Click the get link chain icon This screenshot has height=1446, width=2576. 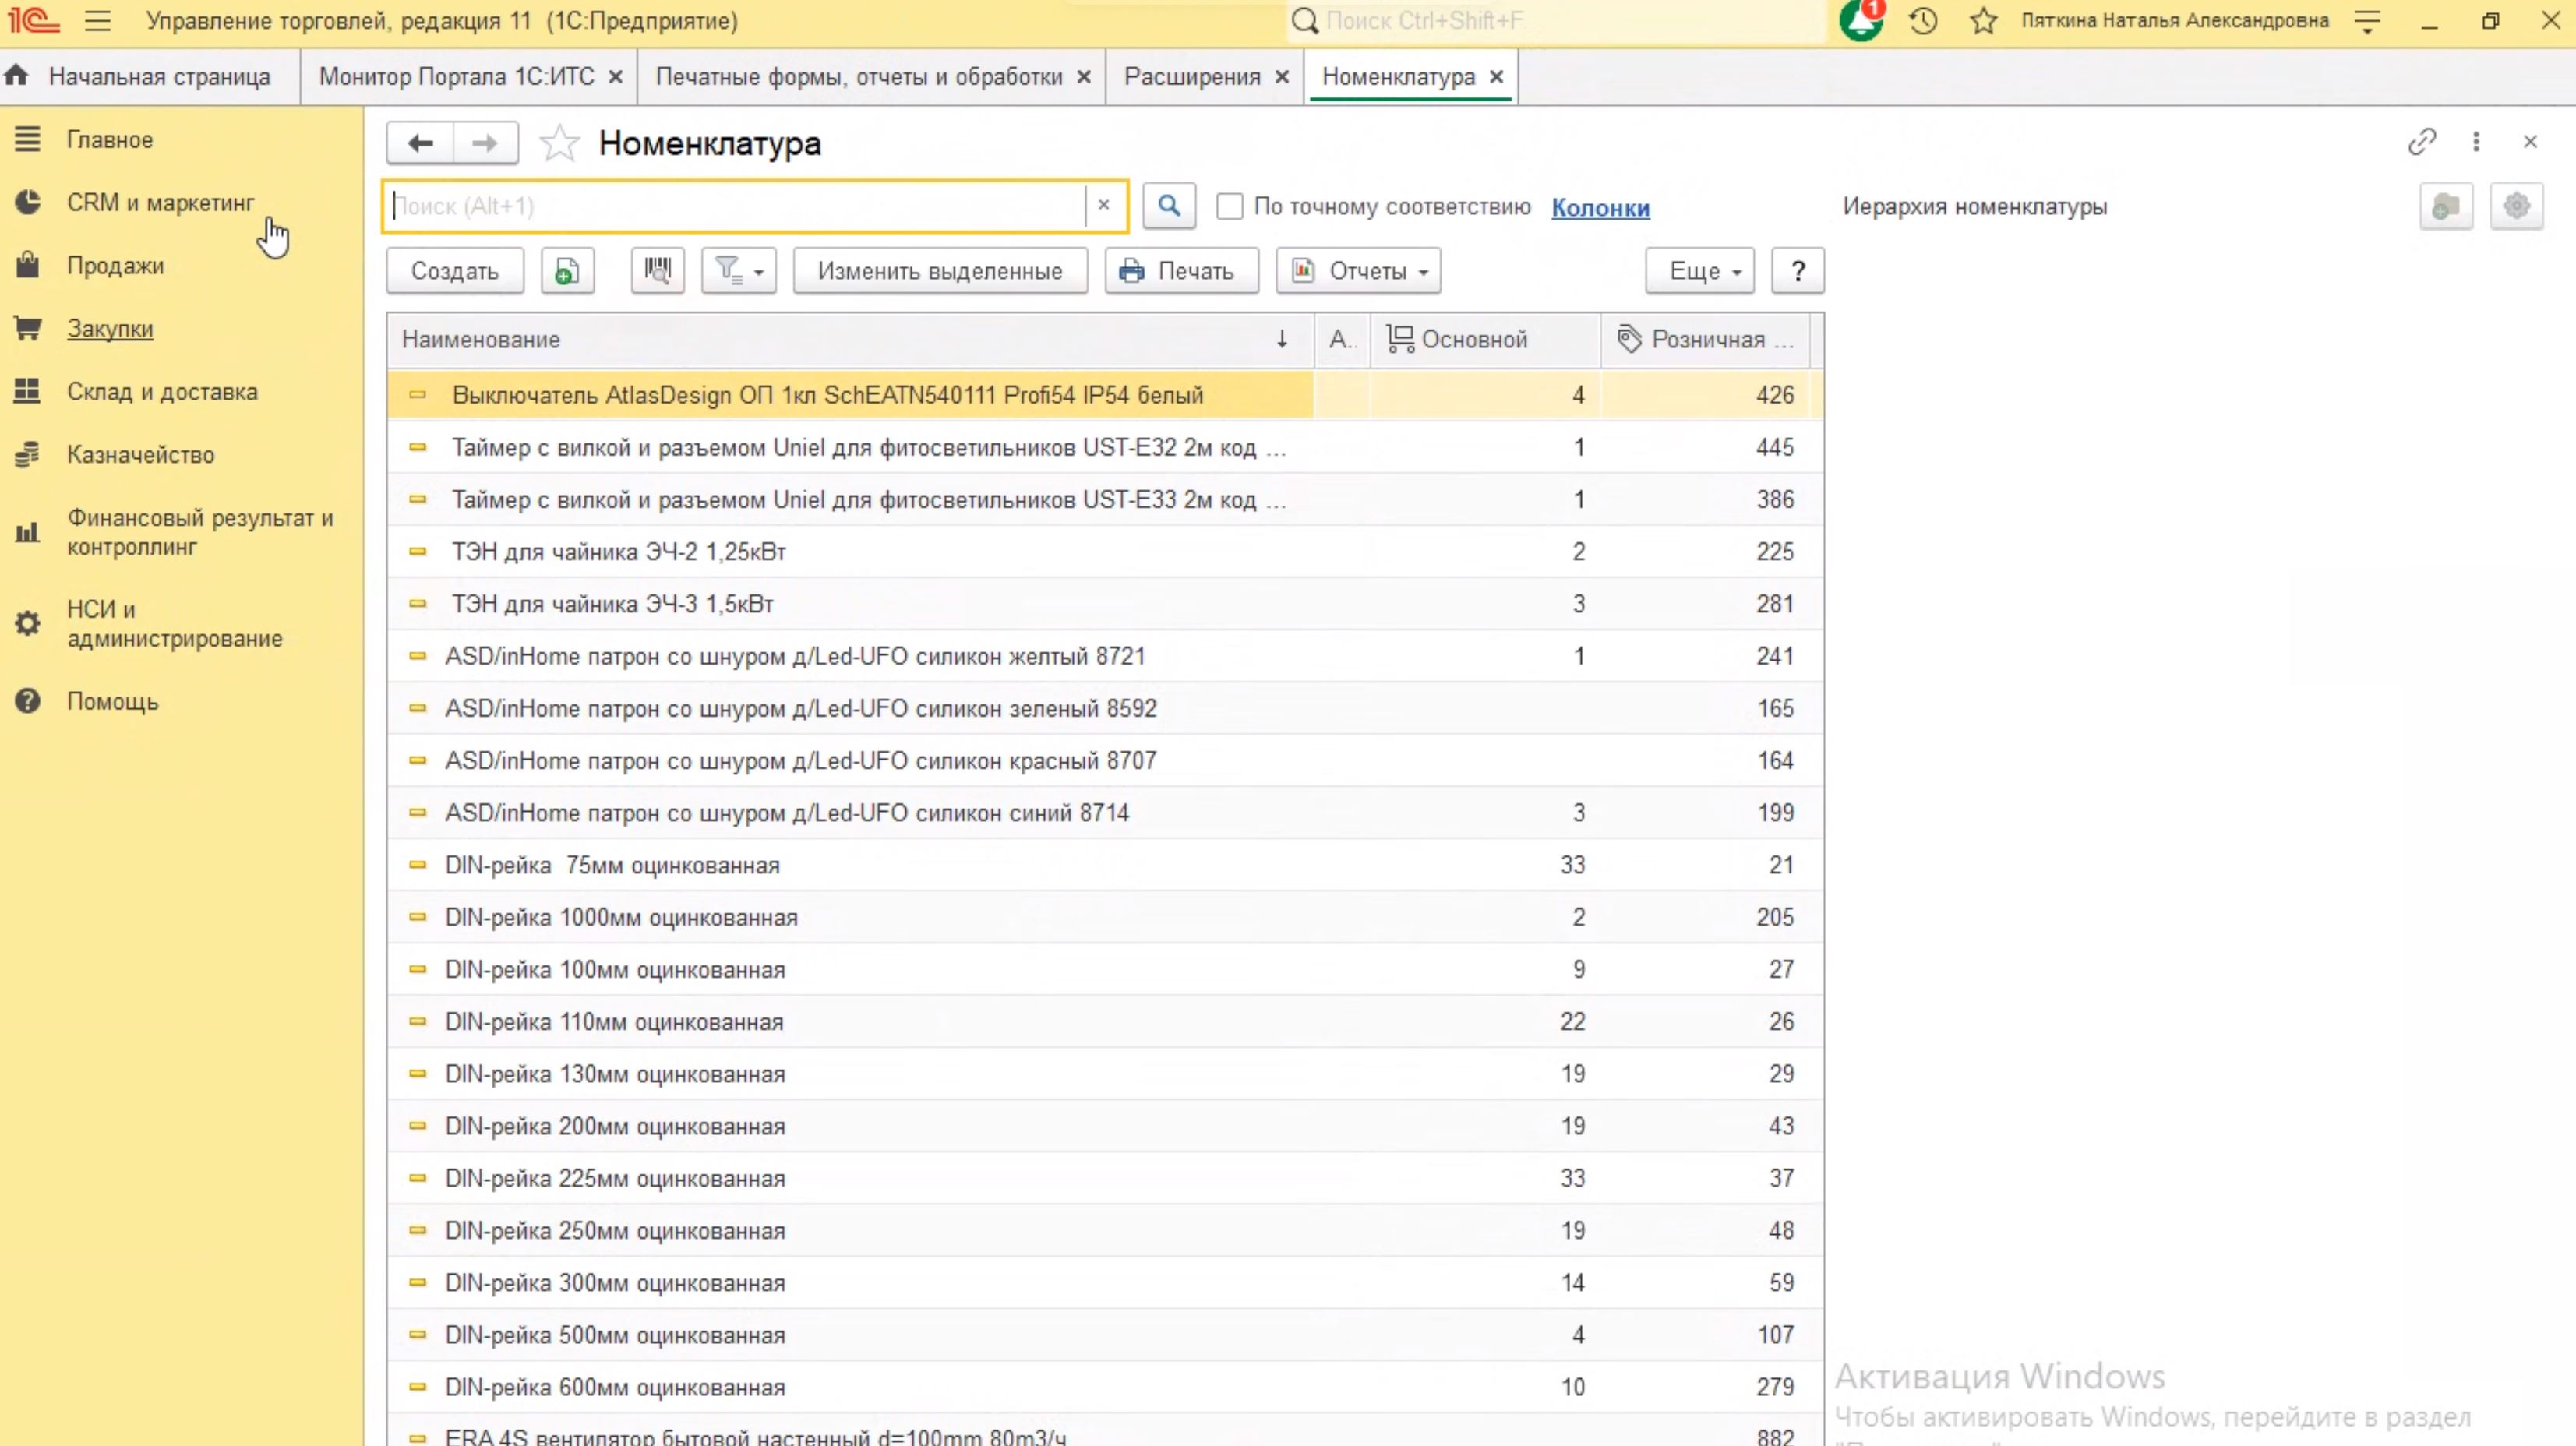click(x=2421, y=142)
